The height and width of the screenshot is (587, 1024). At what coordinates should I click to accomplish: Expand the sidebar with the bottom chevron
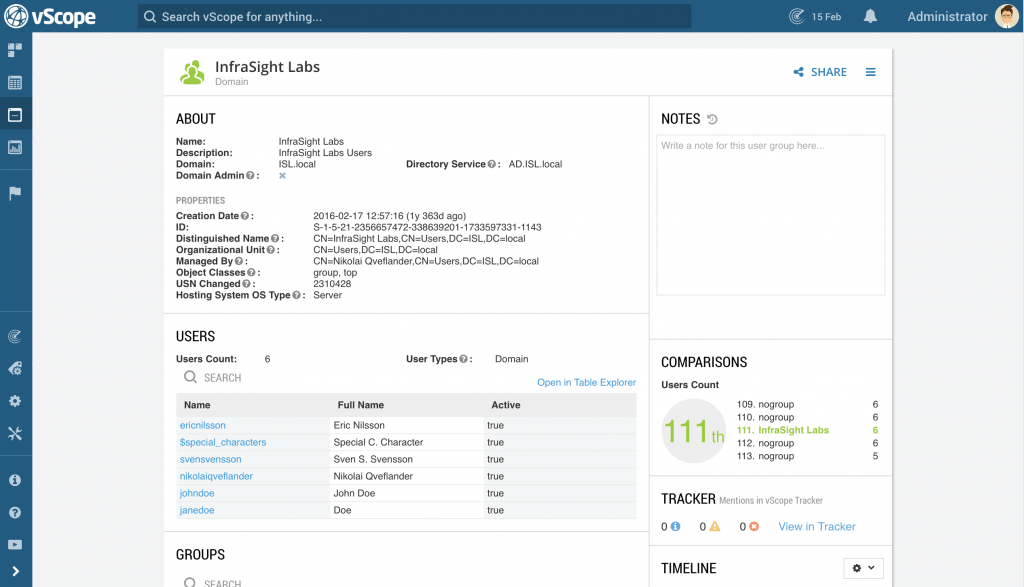pos(15,571)
